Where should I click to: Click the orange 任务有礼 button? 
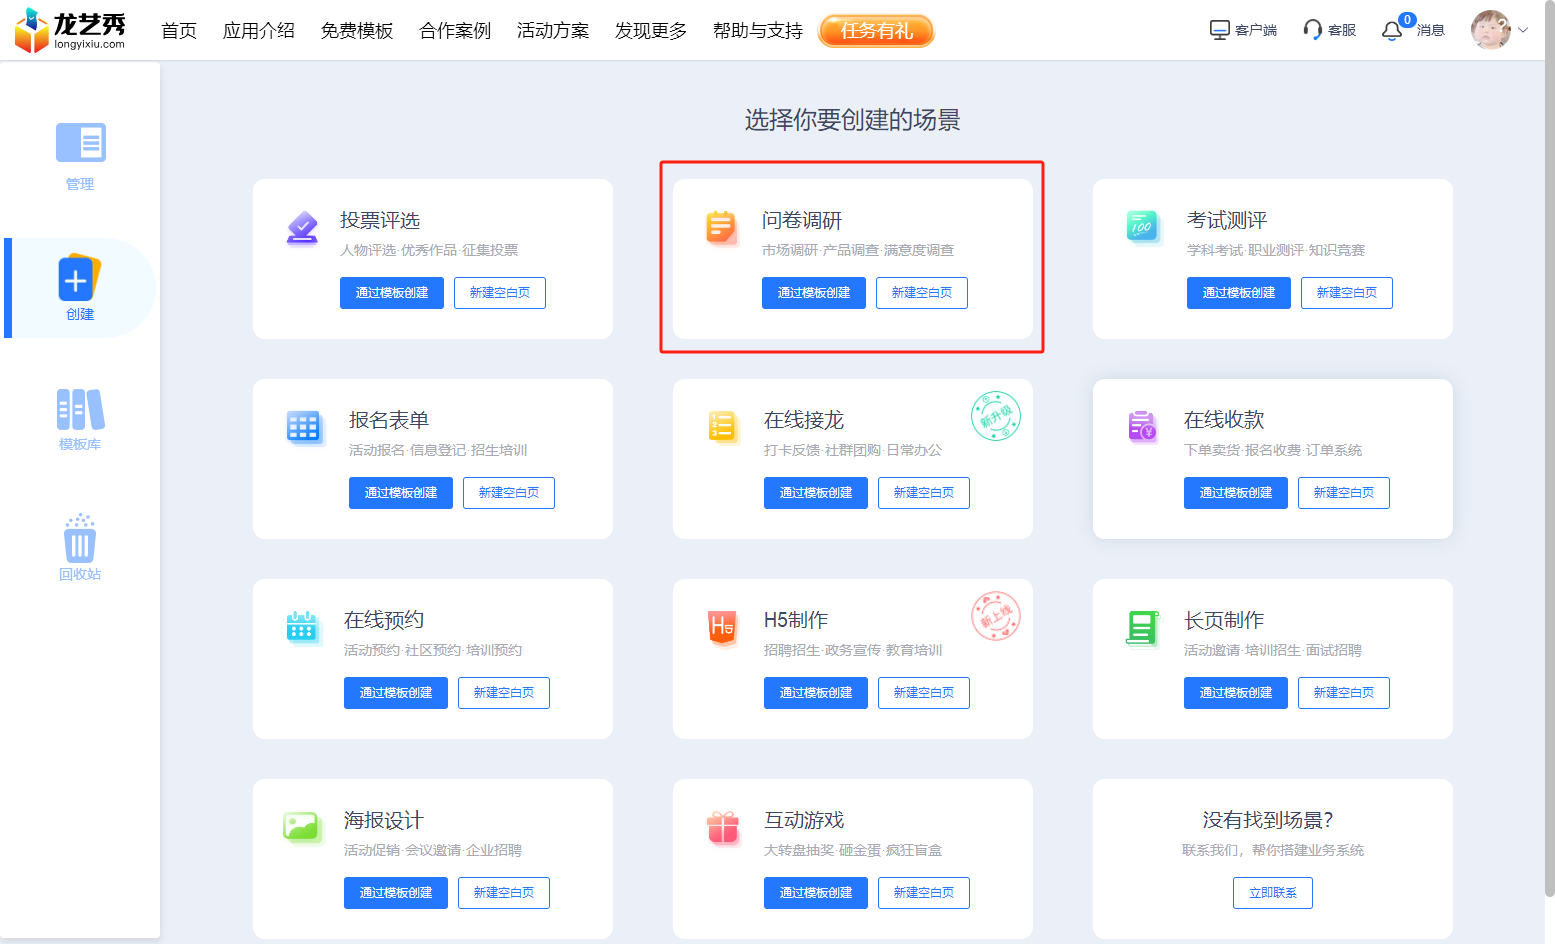click(876, 31)
